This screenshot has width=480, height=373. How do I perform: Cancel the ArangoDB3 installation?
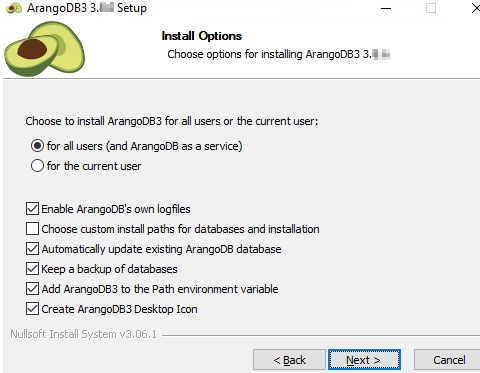[x=449, y=360]
